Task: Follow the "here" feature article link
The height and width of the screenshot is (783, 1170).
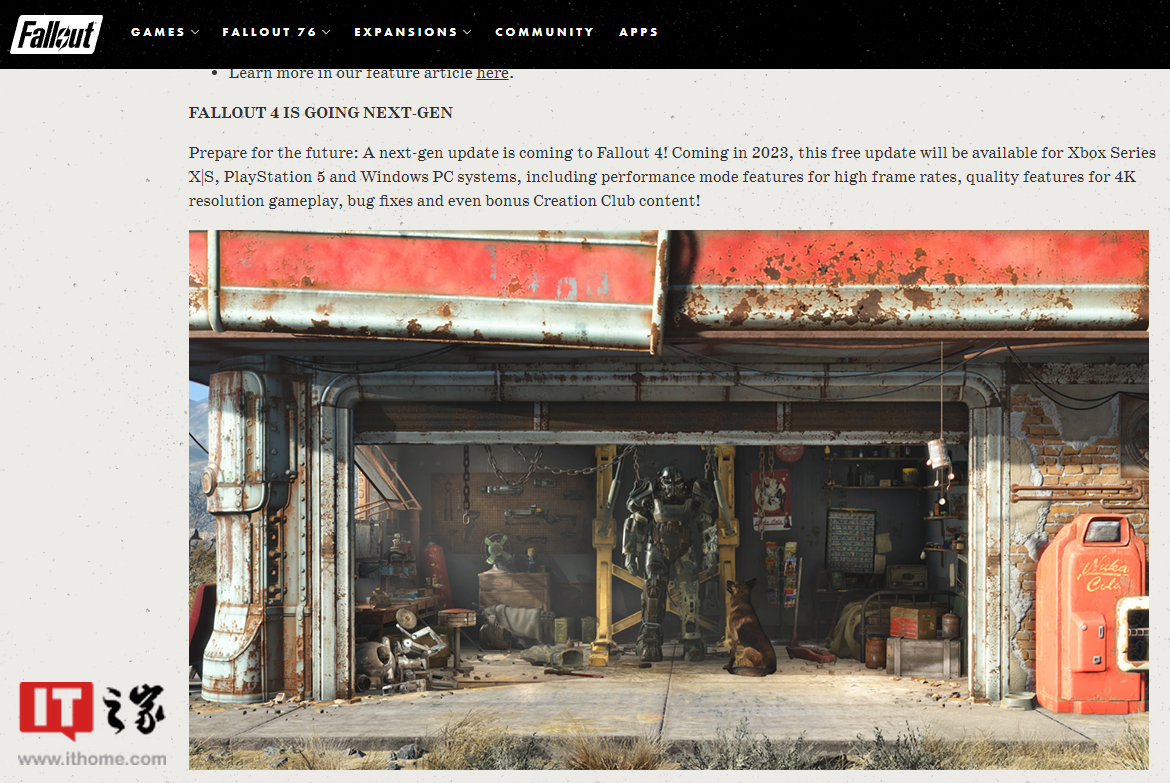Action: [492, 73]
